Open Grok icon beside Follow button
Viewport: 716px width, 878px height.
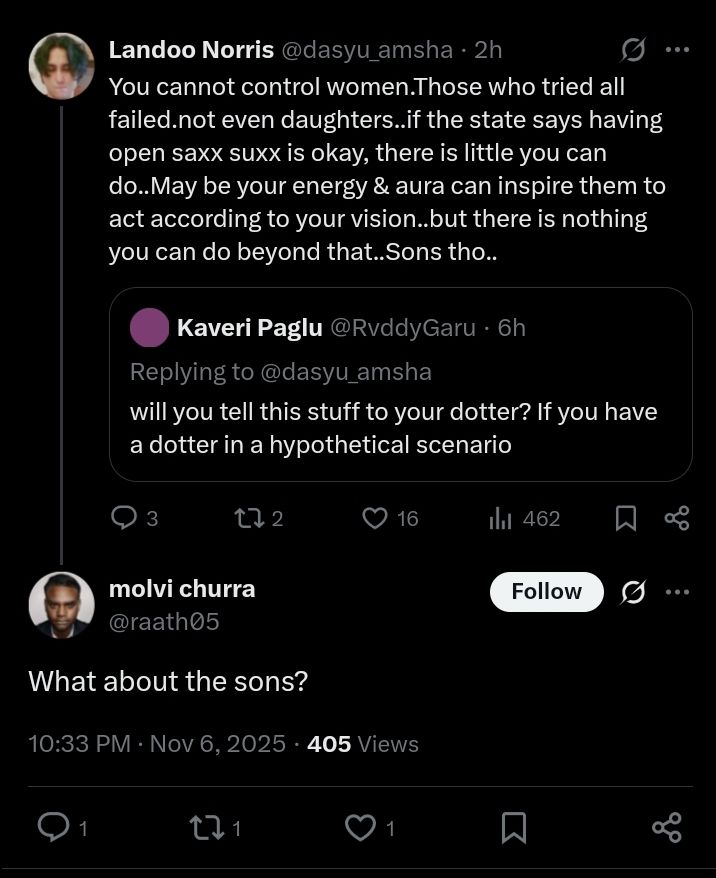pos(632,592)
